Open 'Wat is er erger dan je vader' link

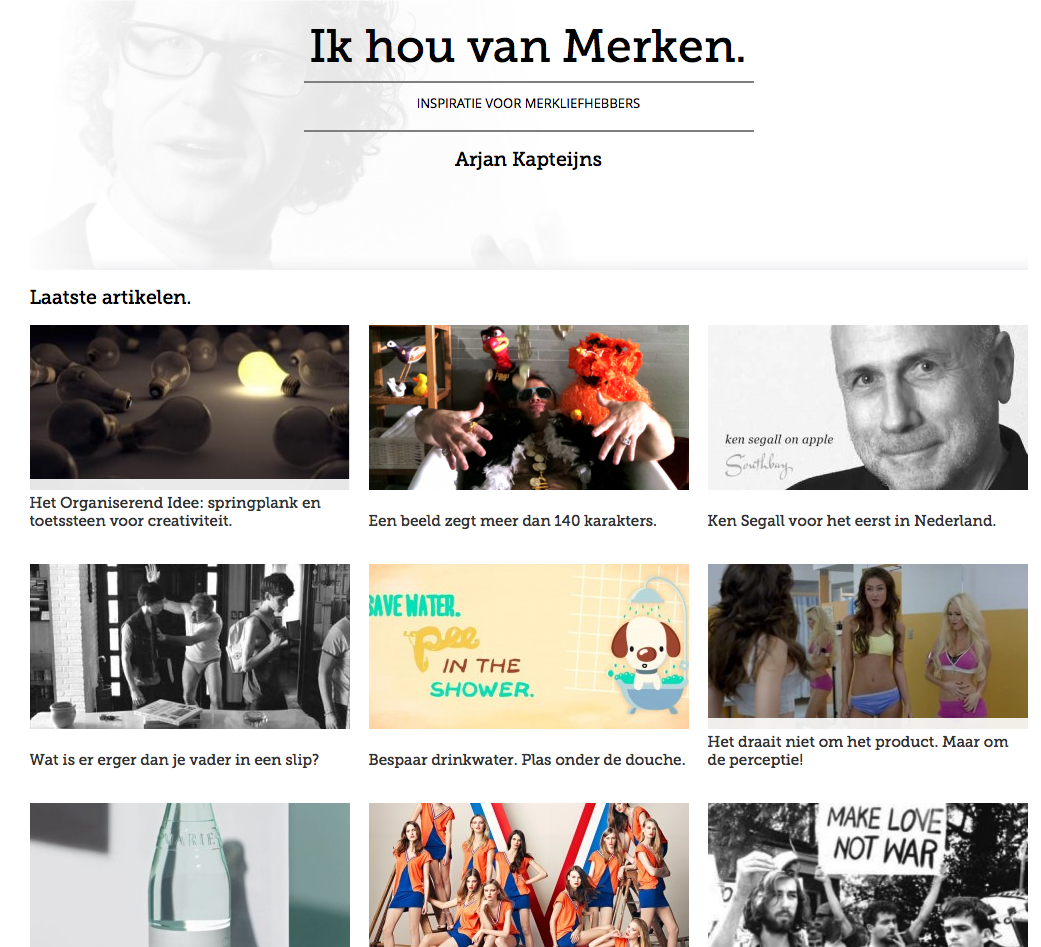pos(175,760)
